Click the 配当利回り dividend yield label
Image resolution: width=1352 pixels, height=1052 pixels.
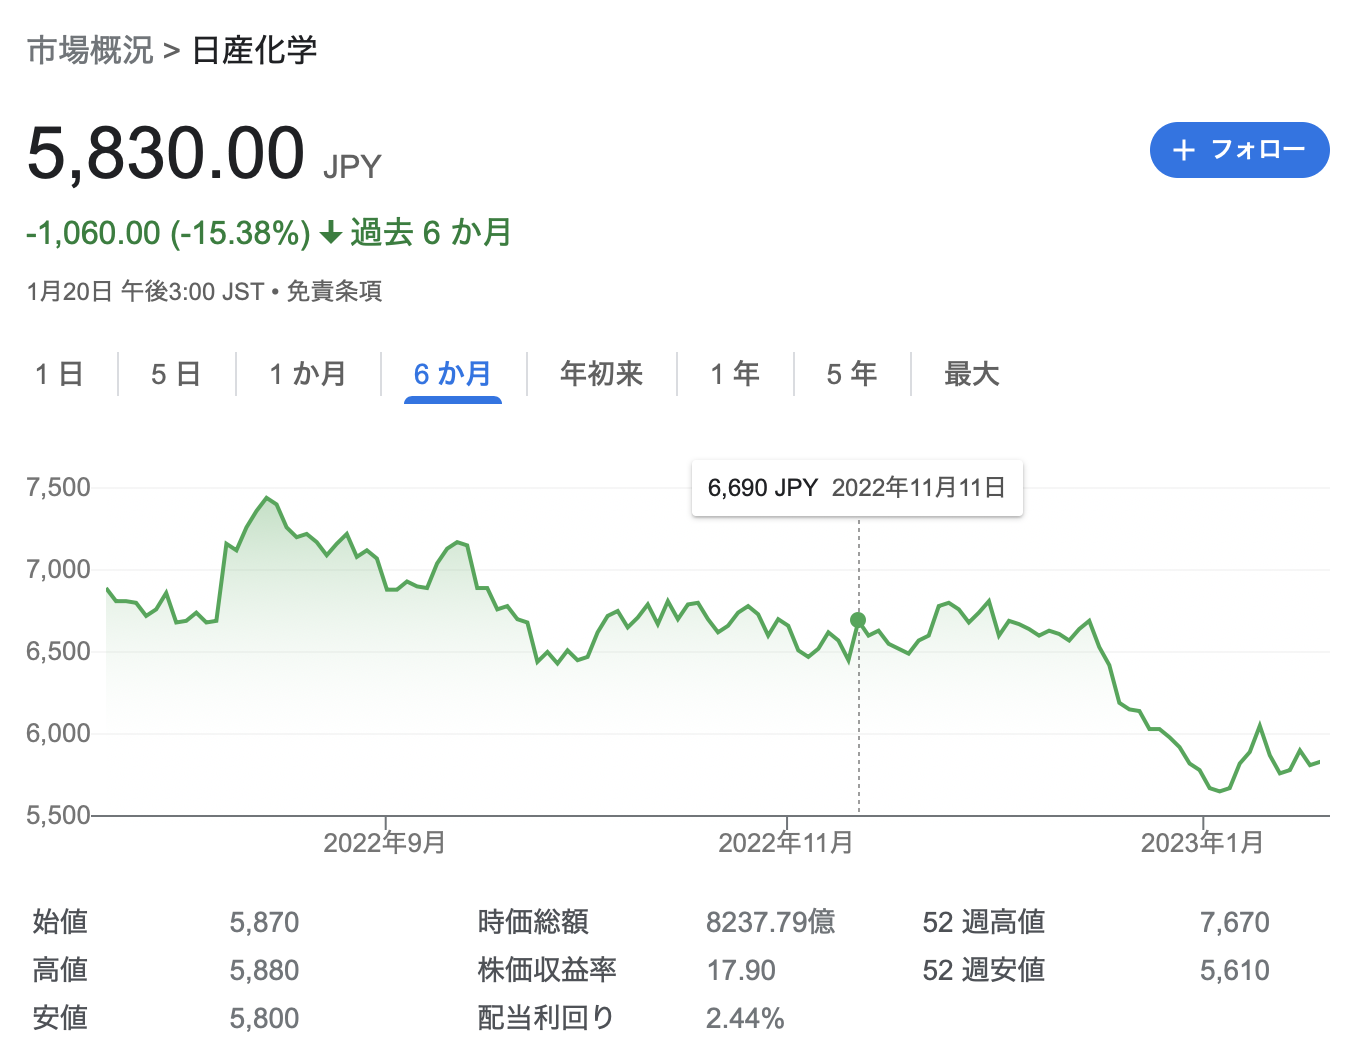click(x=546, y=1018)
